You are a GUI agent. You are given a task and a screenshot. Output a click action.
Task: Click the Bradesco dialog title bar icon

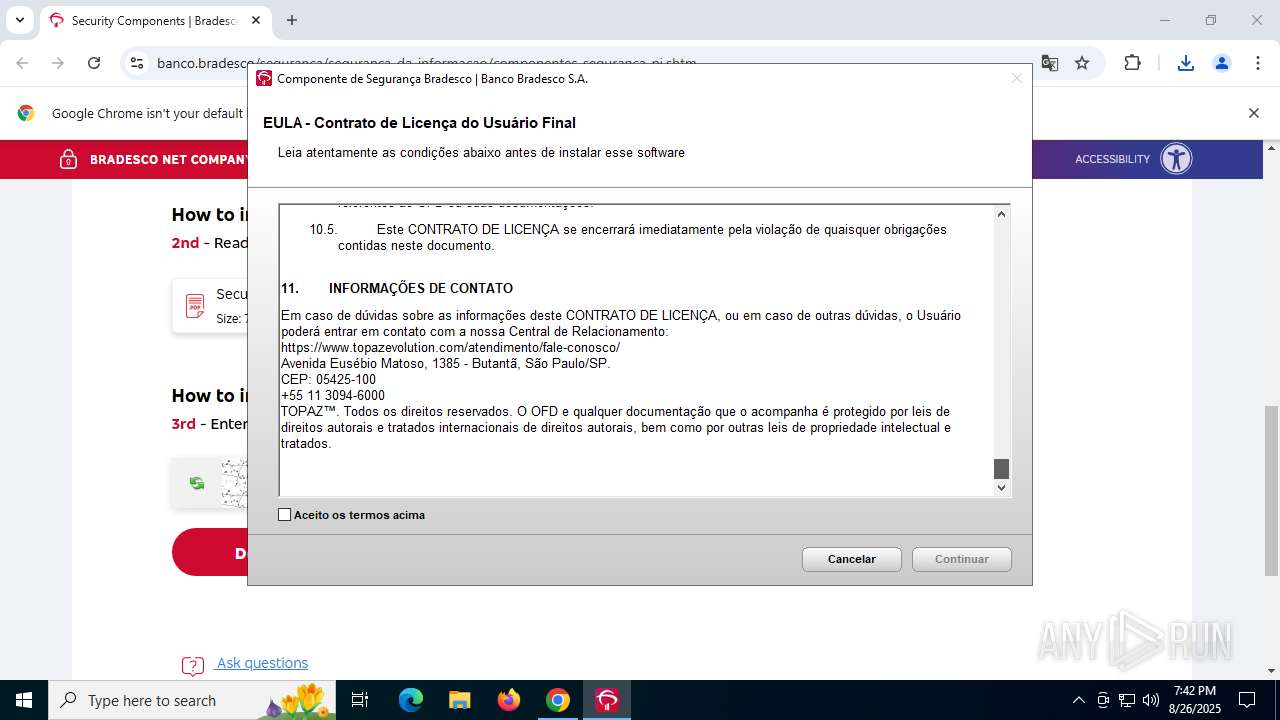(264, 79)
